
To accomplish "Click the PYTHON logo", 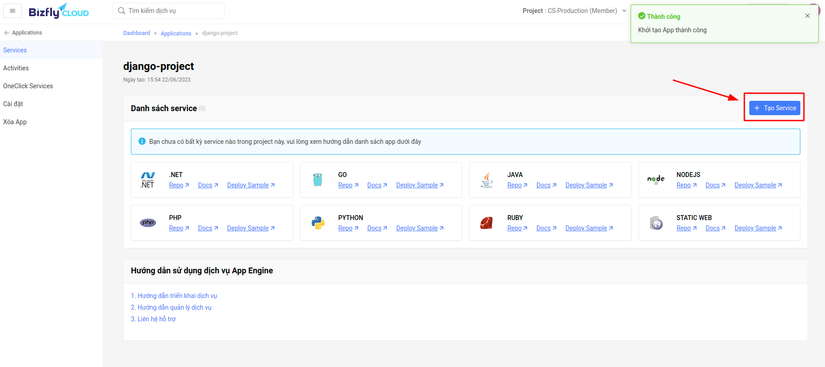I will tap(317, 223).
